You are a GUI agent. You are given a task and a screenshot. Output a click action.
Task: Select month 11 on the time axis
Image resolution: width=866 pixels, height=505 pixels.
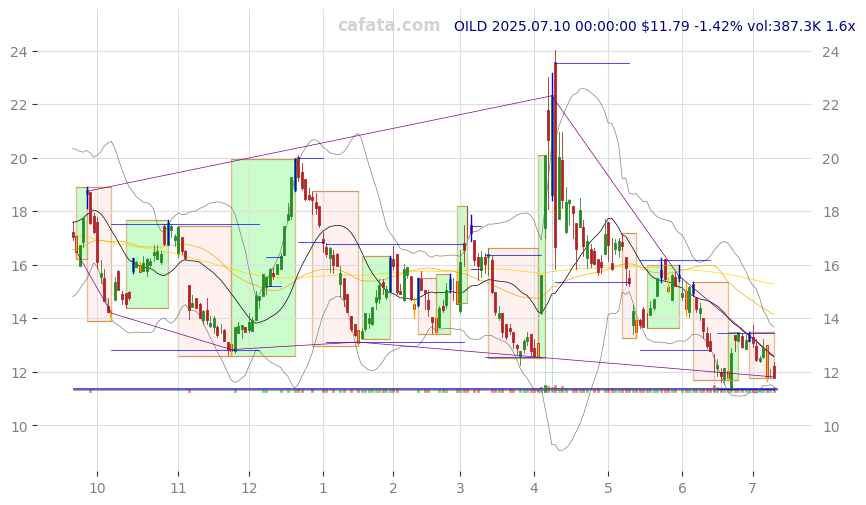point(178,488)
